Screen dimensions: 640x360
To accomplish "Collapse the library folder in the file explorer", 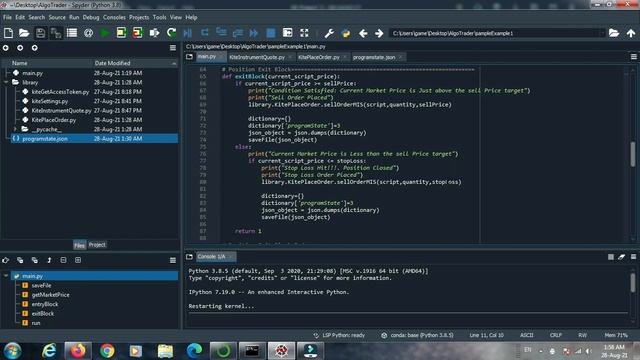I will click(x=6, y=82).
